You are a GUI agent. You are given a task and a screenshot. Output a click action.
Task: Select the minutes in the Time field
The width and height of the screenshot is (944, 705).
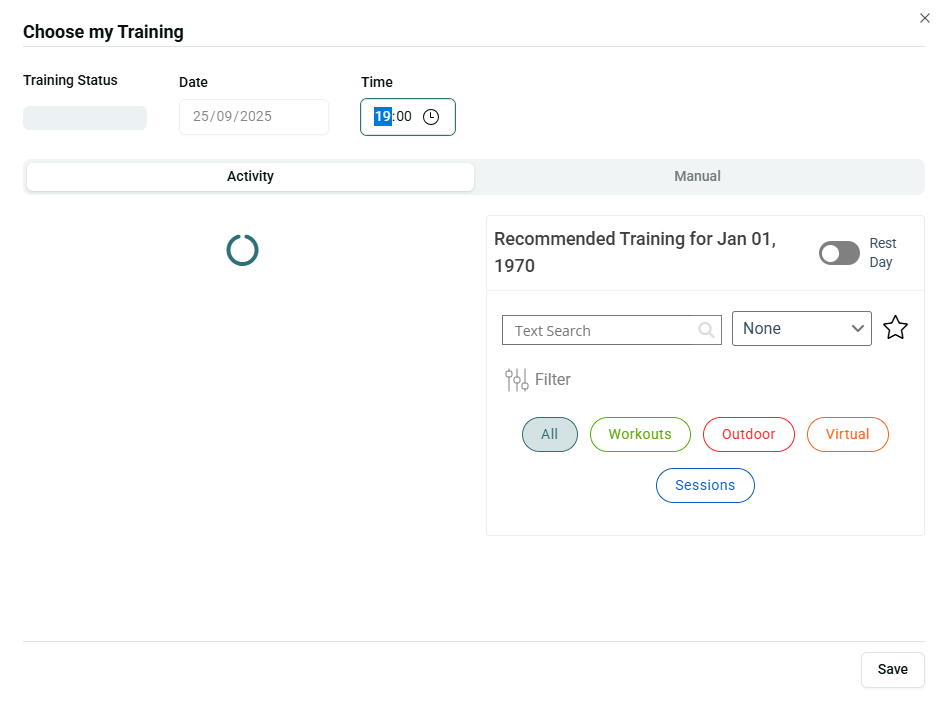[404, 117]
